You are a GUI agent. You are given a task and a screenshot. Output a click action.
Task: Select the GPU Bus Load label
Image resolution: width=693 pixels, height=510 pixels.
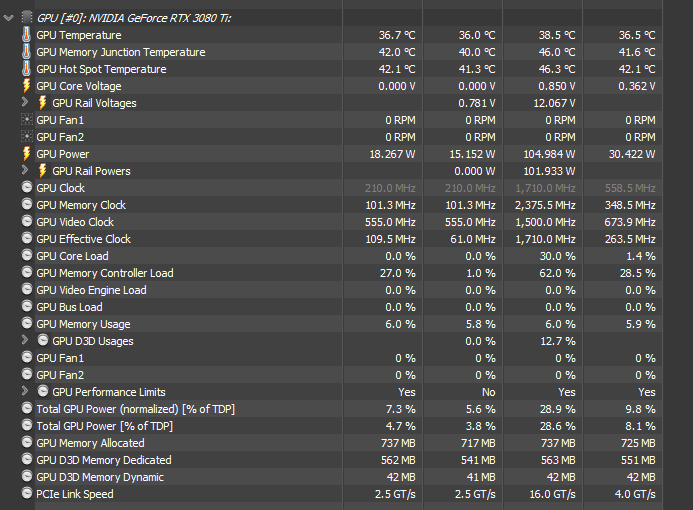(x=69, y=307)
